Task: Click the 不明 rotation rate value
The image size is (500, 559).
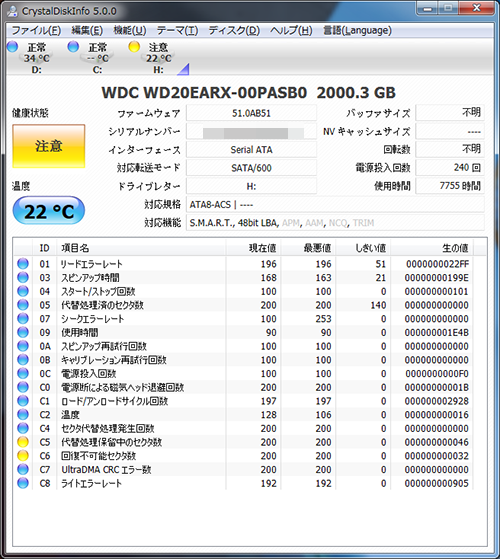Action: 450,149
